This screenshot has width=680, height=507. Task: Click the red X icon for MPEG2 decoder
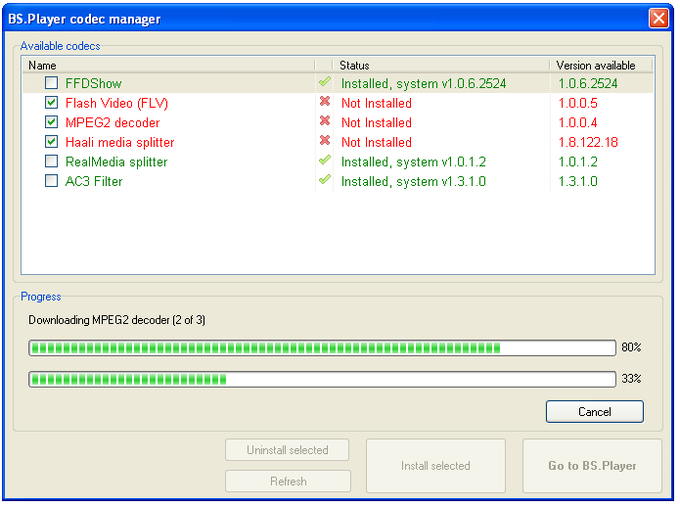tap(324, 122)
